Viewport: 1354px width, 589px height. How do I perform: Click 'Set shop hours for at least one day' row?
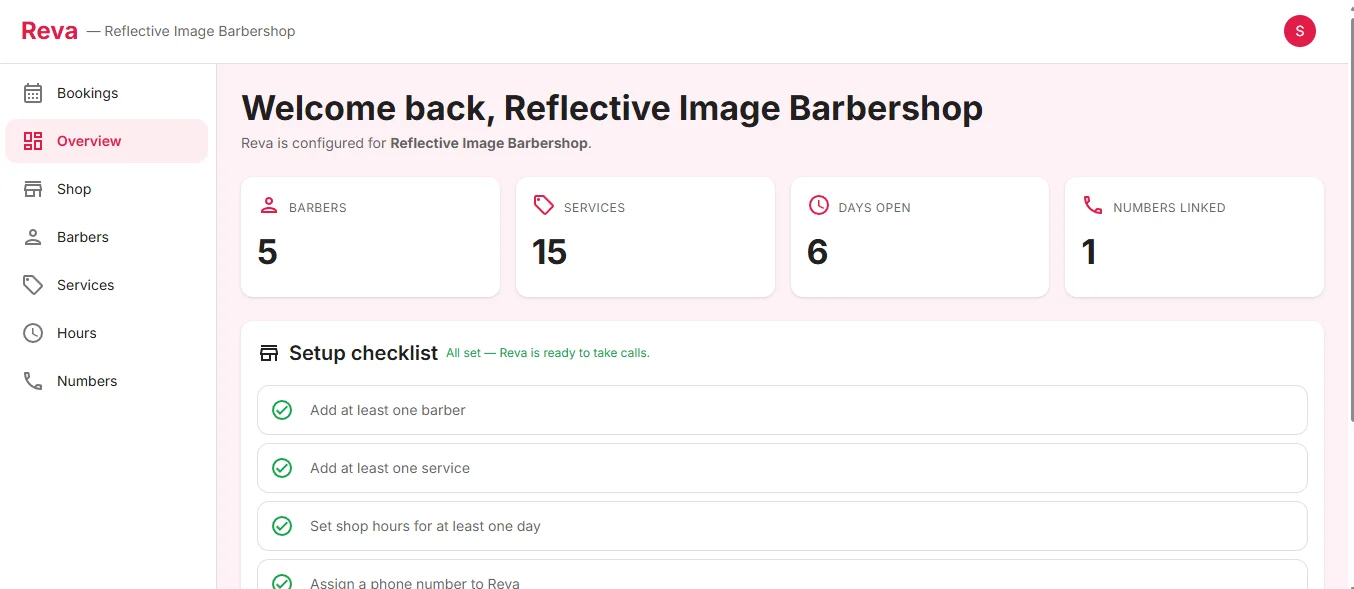pyautogui.click(x=782, y=526)
